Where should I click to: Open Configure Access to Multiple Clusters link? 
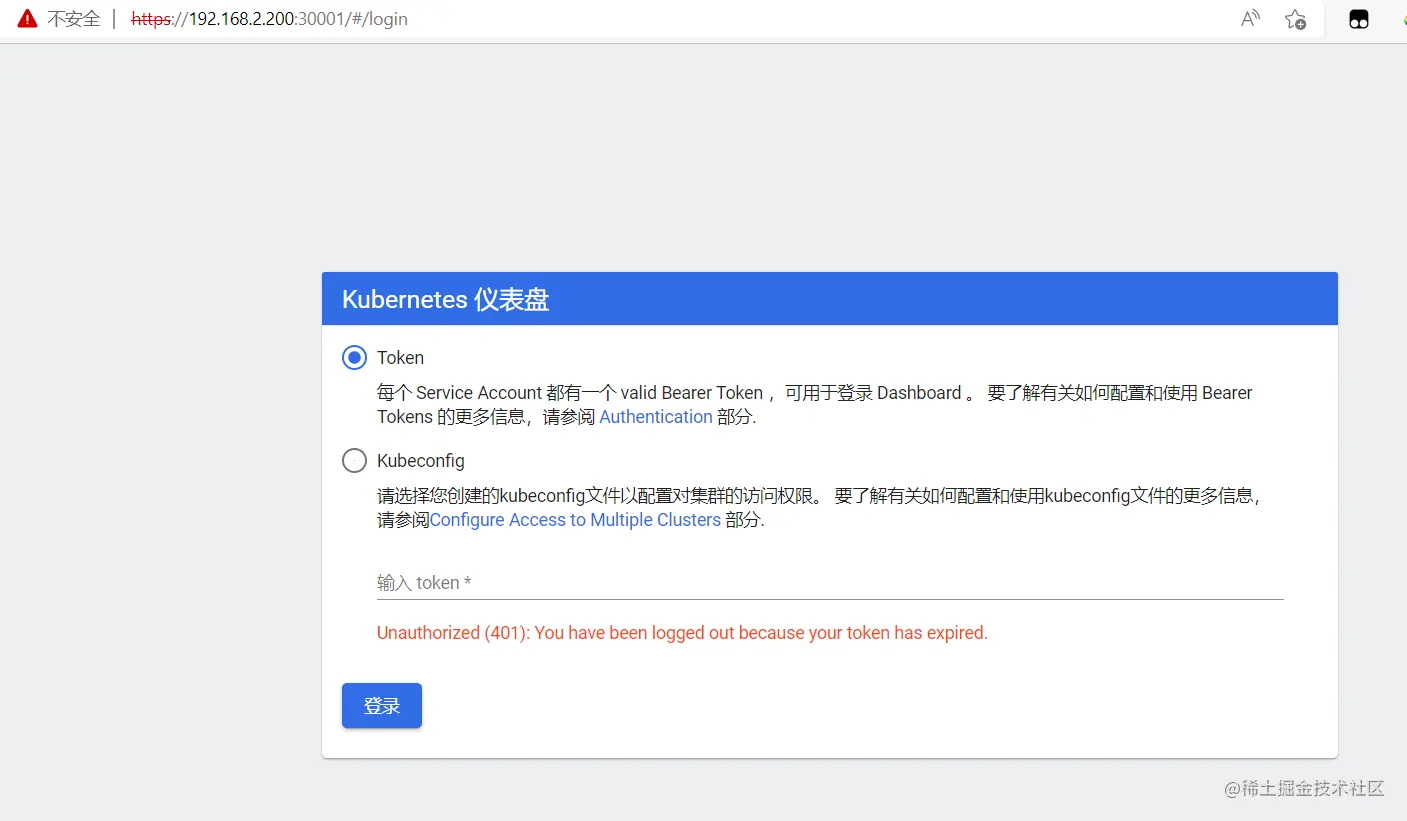pos(575,520)
